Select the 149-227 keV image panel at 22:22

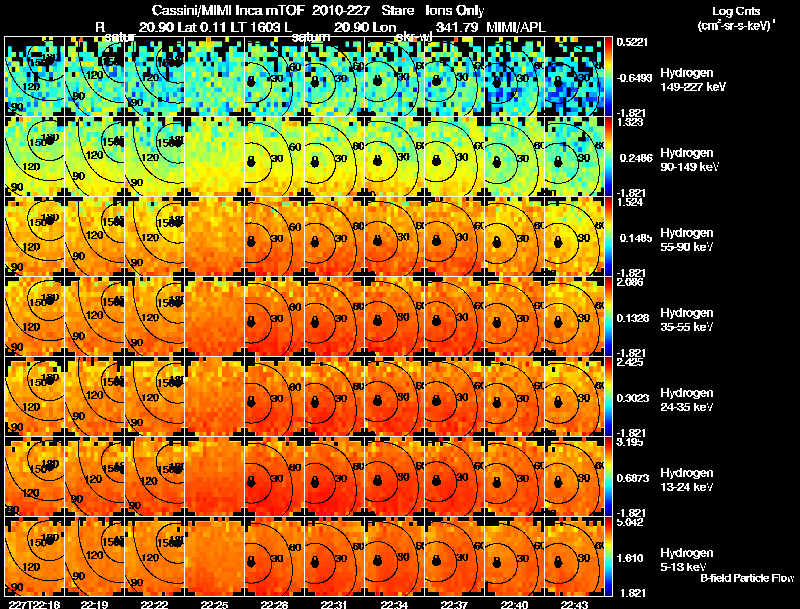pos(155,77)
